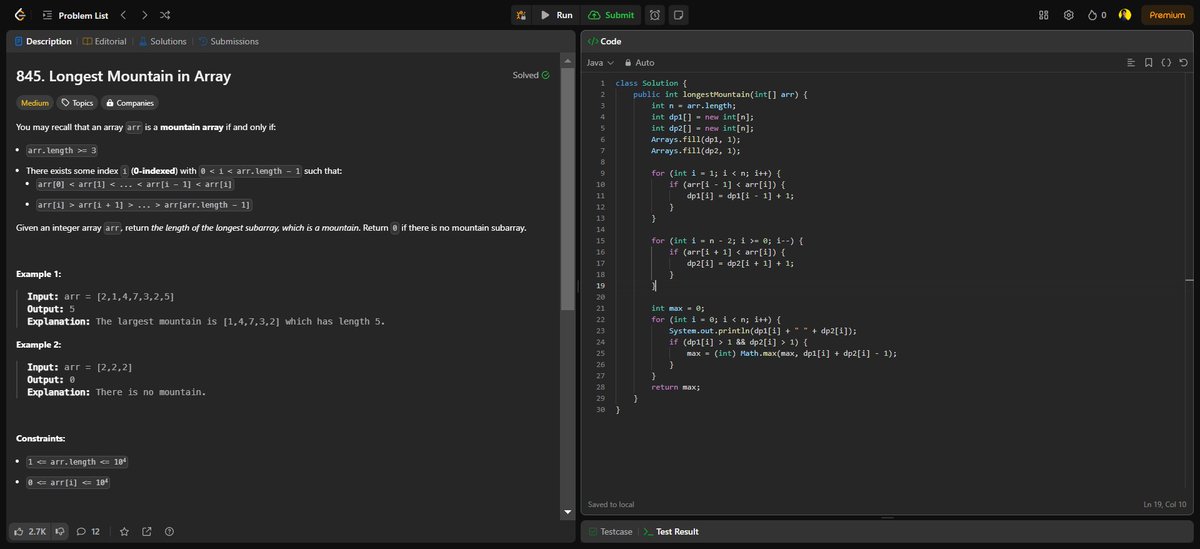Click the 'Output: 5' text in Example 1
The image size is (1200, 549).
pyautogui.click(x=51, y=309)
